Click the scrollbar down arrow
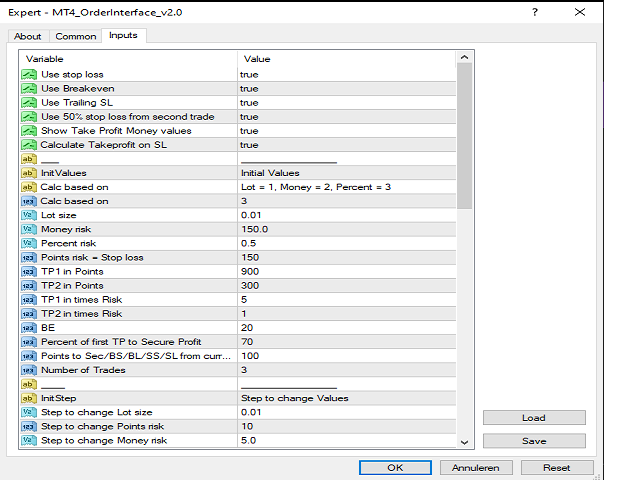This screenshot has height=480, width=640. 464,442
